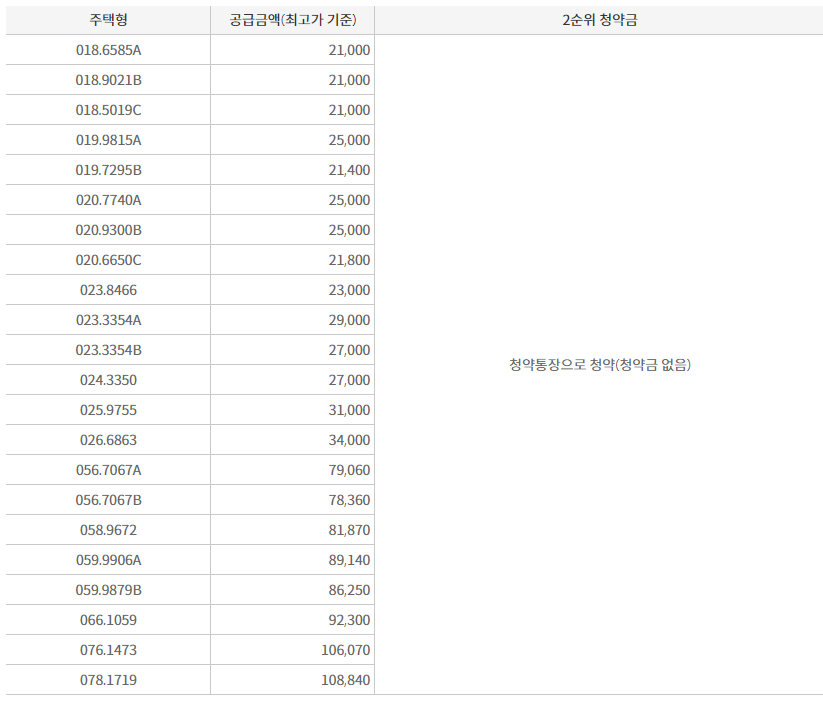Select housing type 020.6650C
This screenshot has height=701, width=823.
[x=108, y=260]
